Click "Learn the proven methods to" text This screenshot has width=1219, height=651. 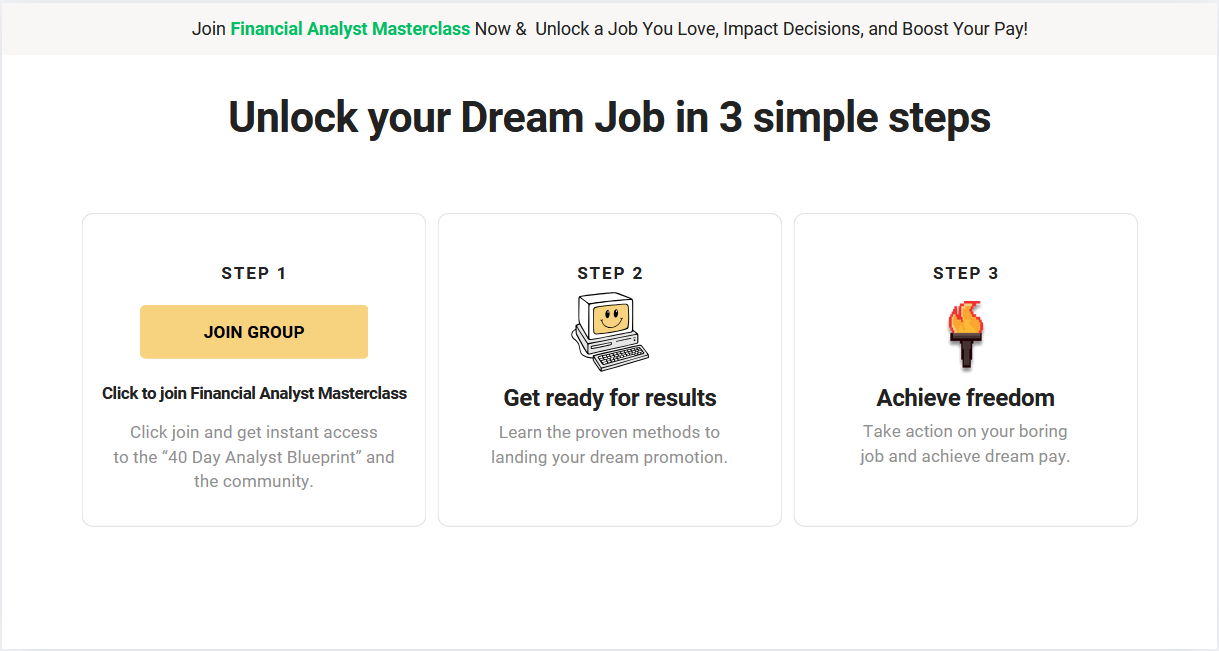[x=609, y=432]
